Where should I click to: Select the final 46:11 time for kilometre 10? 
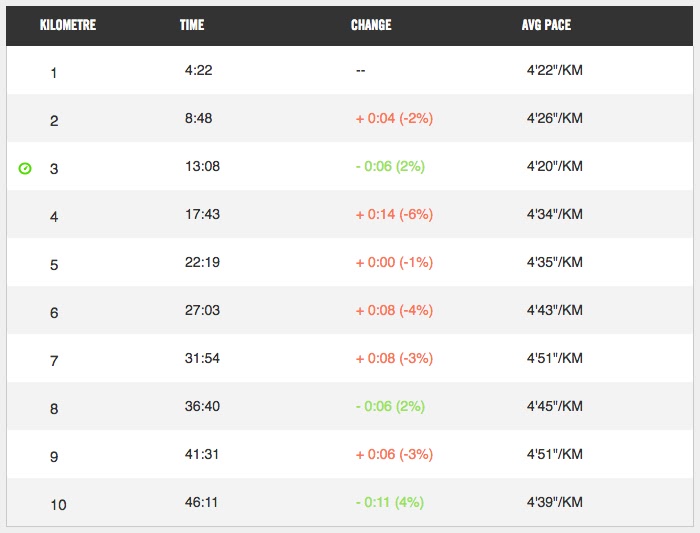(x=201, y=502)
